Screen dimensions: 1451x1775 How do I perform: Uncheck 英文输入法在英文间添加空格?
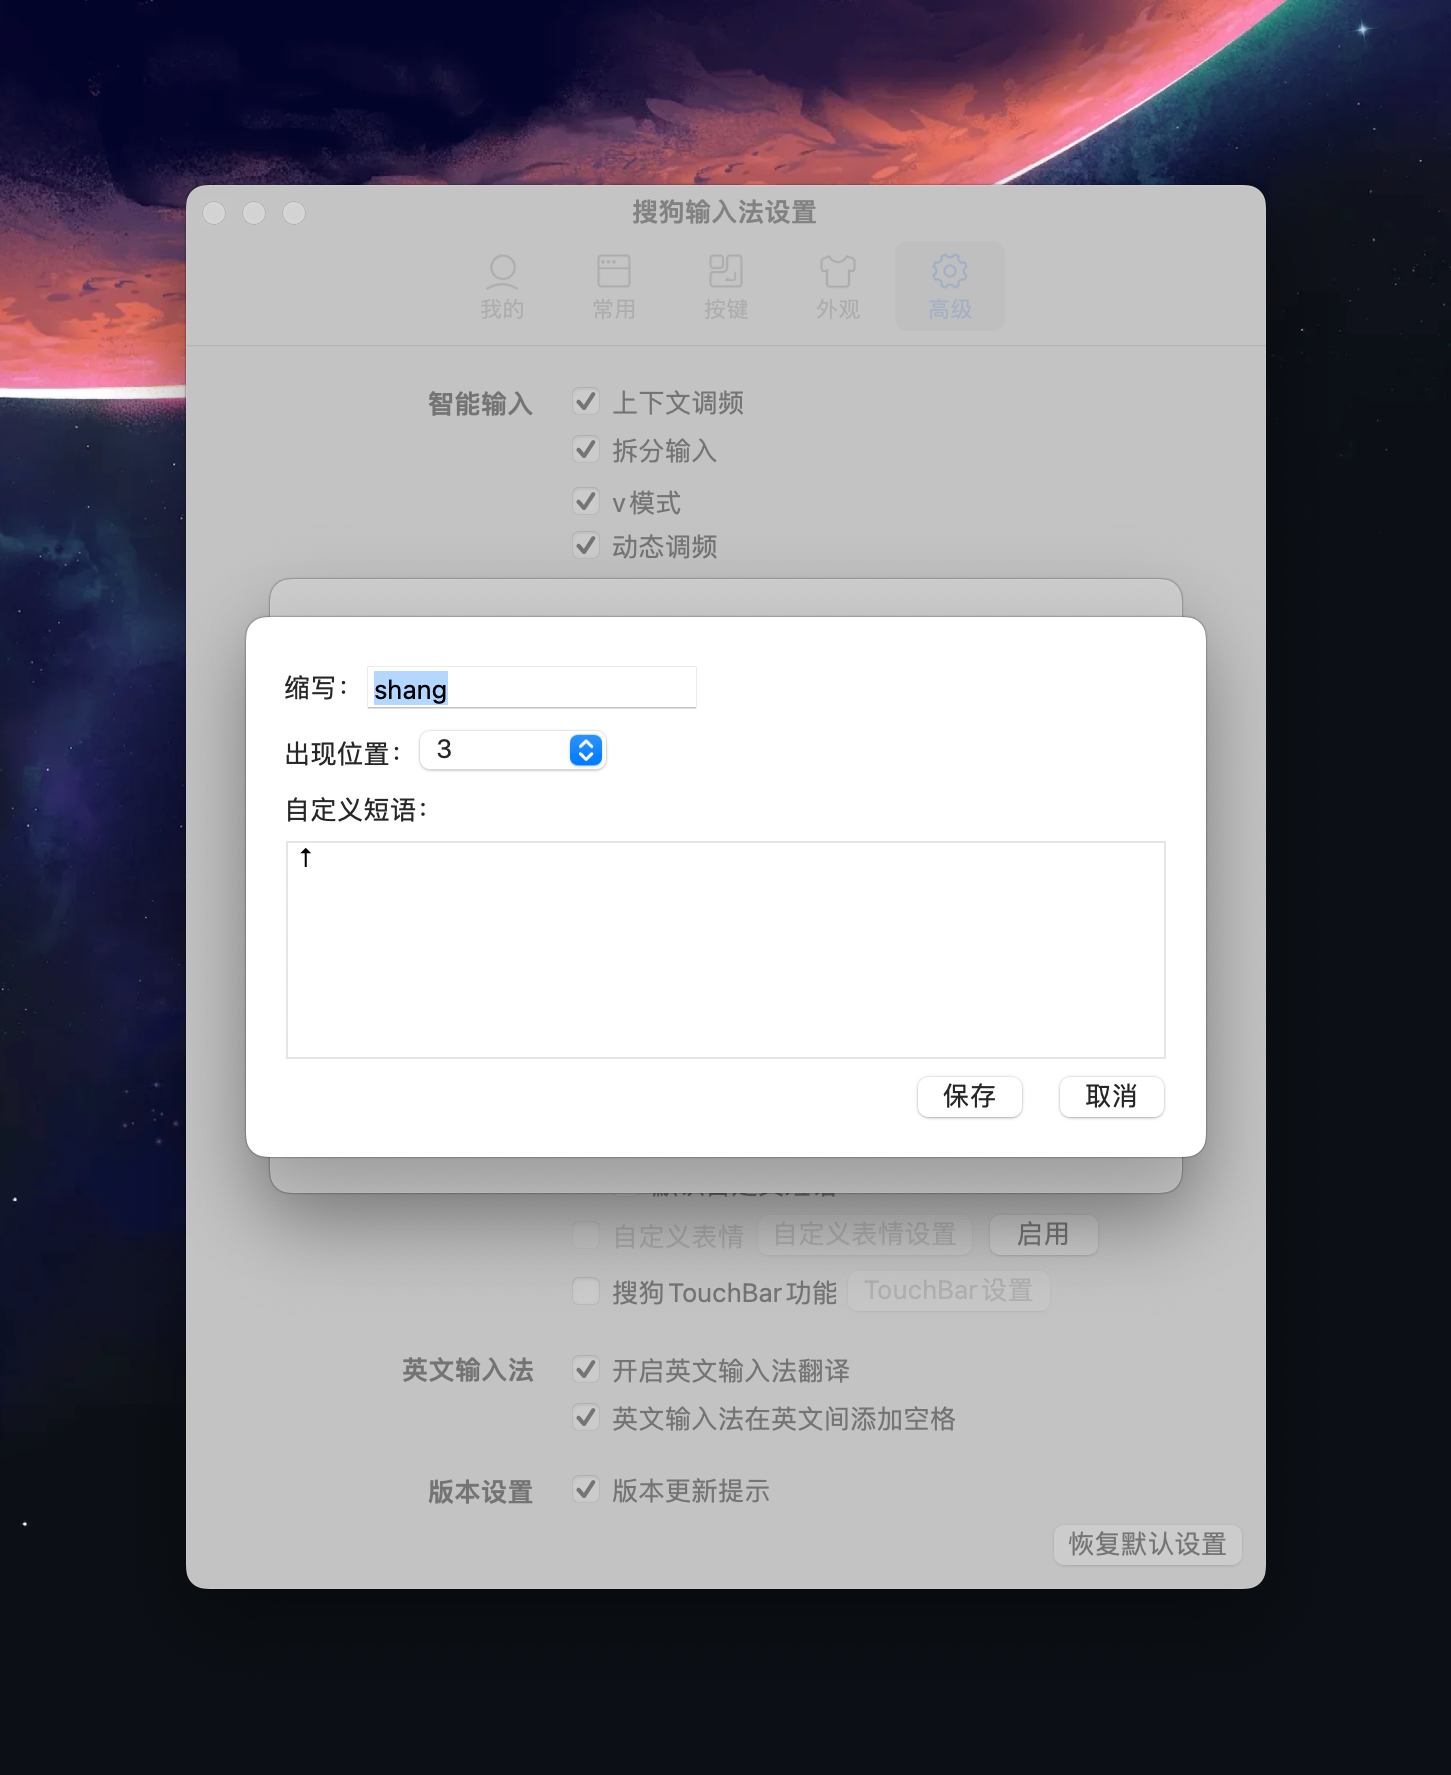click(586, 1418)
